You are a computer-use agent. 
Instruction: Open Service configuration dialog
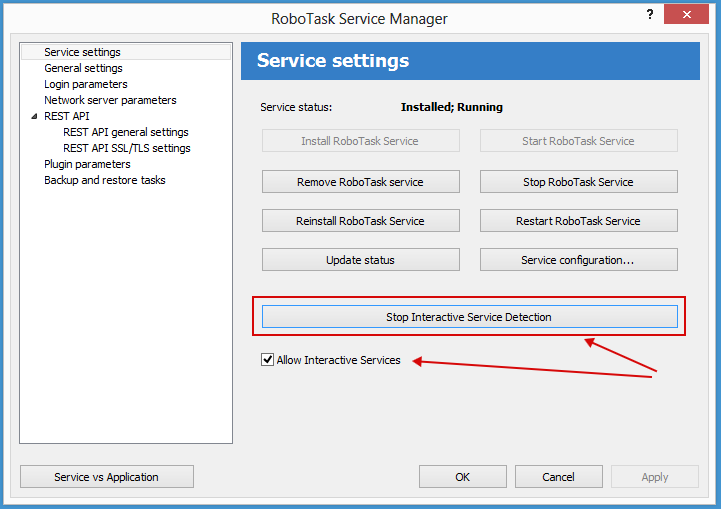coord(578,260)
